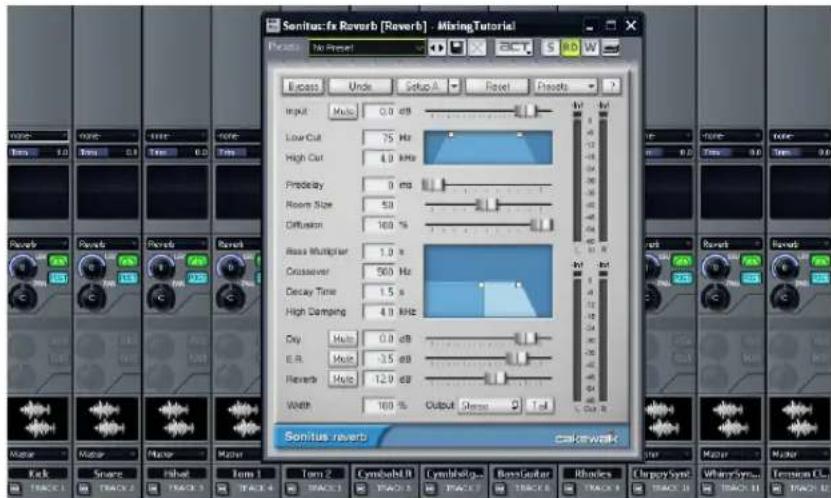Image resolution: width=831 pixels, height=498 pixels.
Task: Click the high cut node in filter graph
Action: click(520, 135)
